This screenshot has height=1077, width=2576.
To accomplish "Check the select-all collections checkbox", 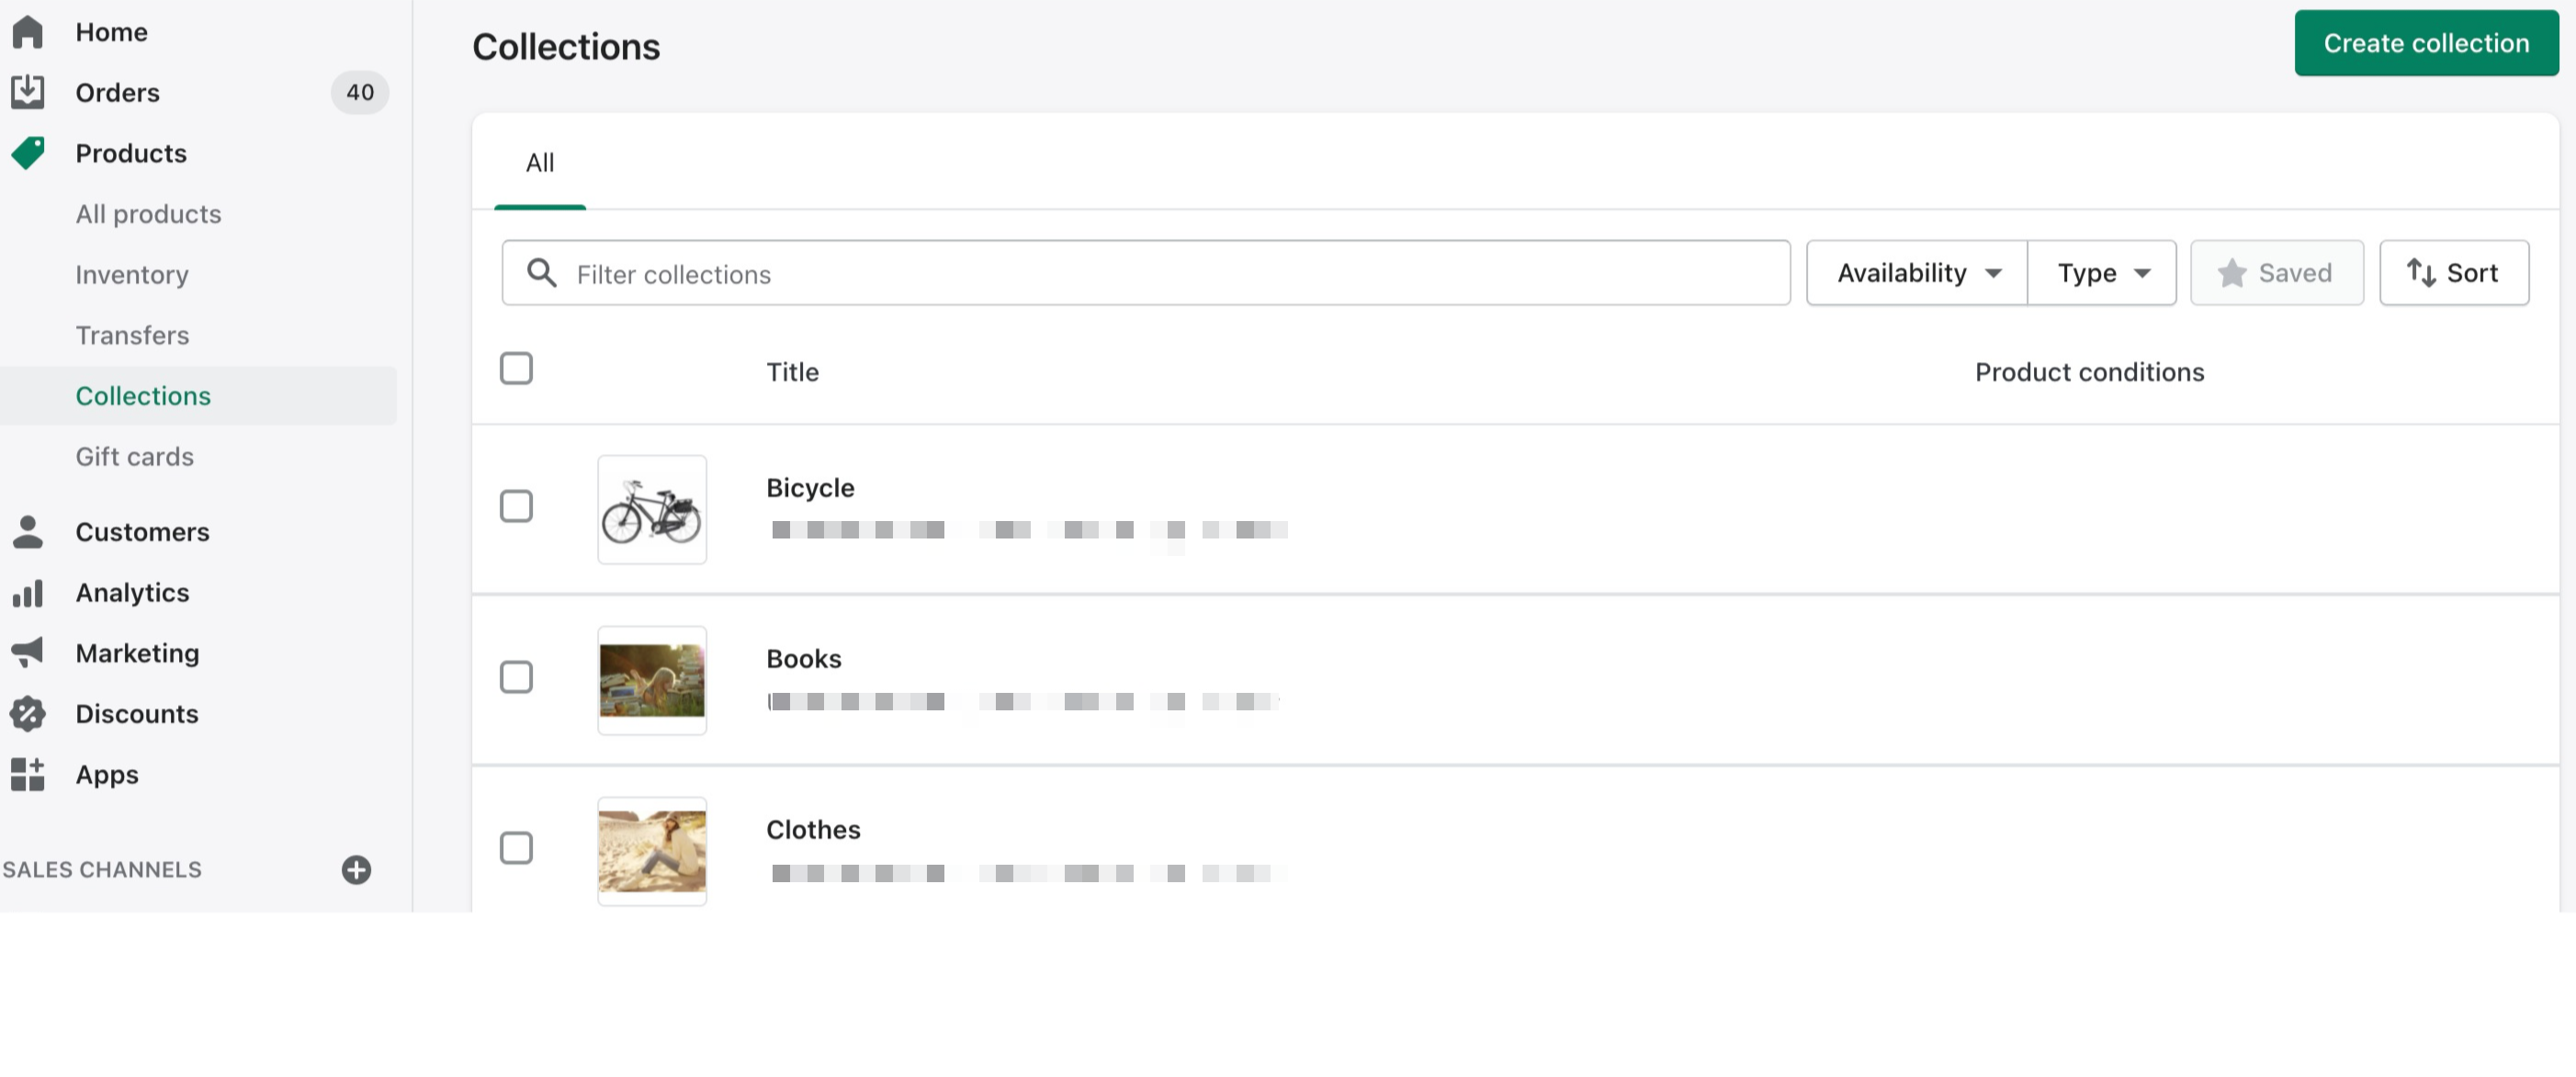I will 516,368.
